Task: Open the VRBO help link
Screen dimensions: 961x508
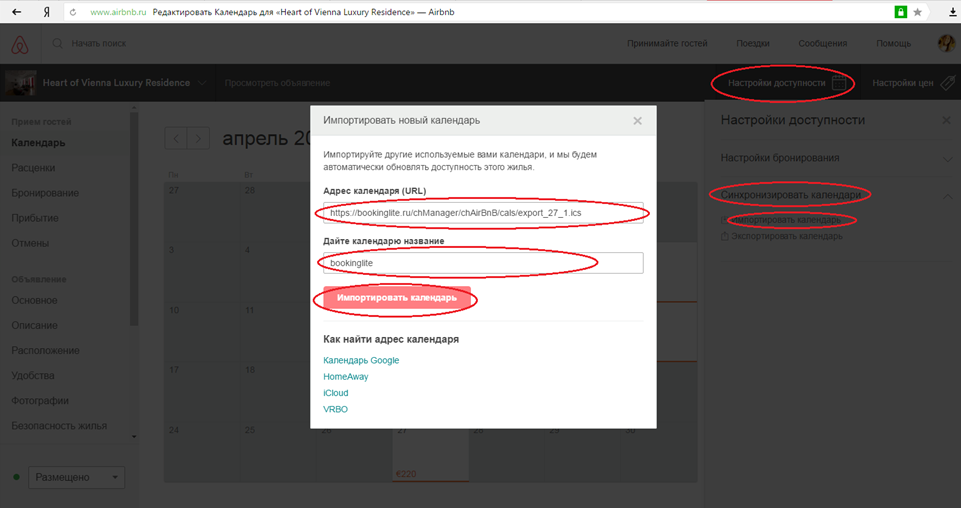Action: (x=335, y=409)
